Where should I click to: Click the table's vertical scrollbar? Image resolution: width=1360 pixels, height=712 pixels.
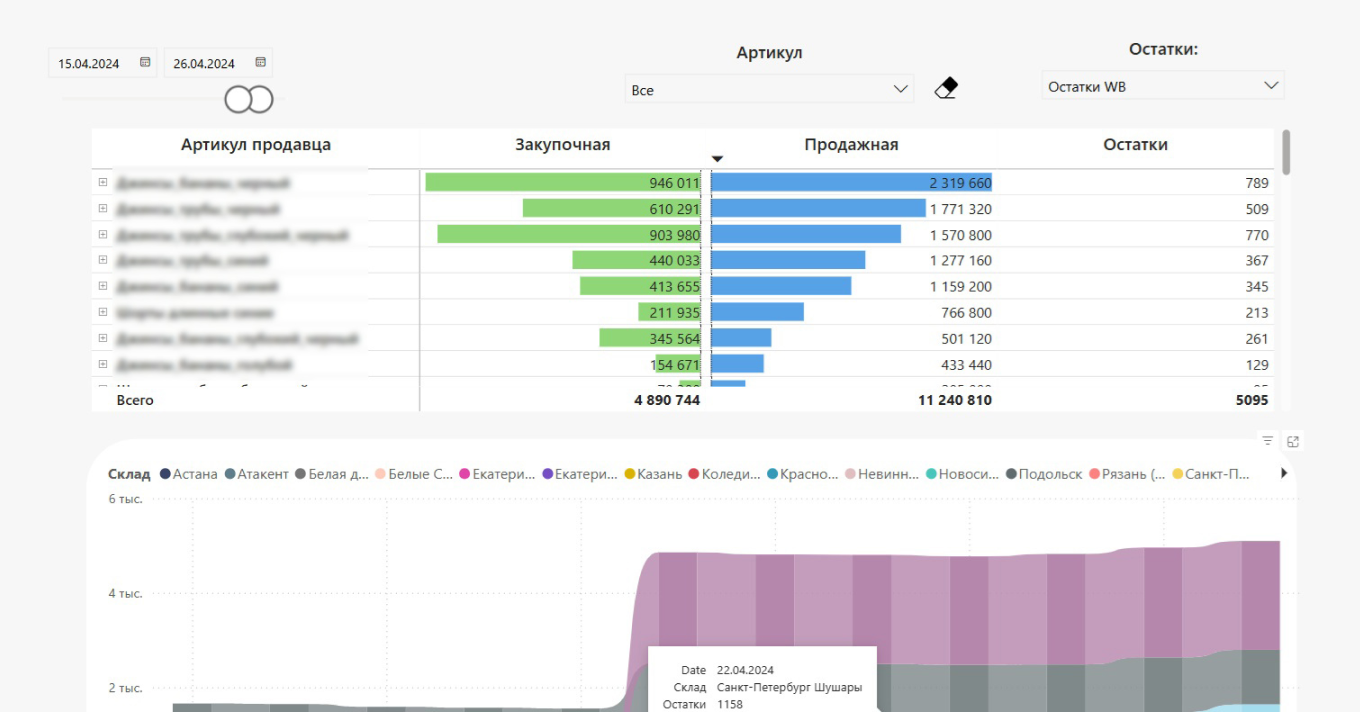coord(1286,152)
